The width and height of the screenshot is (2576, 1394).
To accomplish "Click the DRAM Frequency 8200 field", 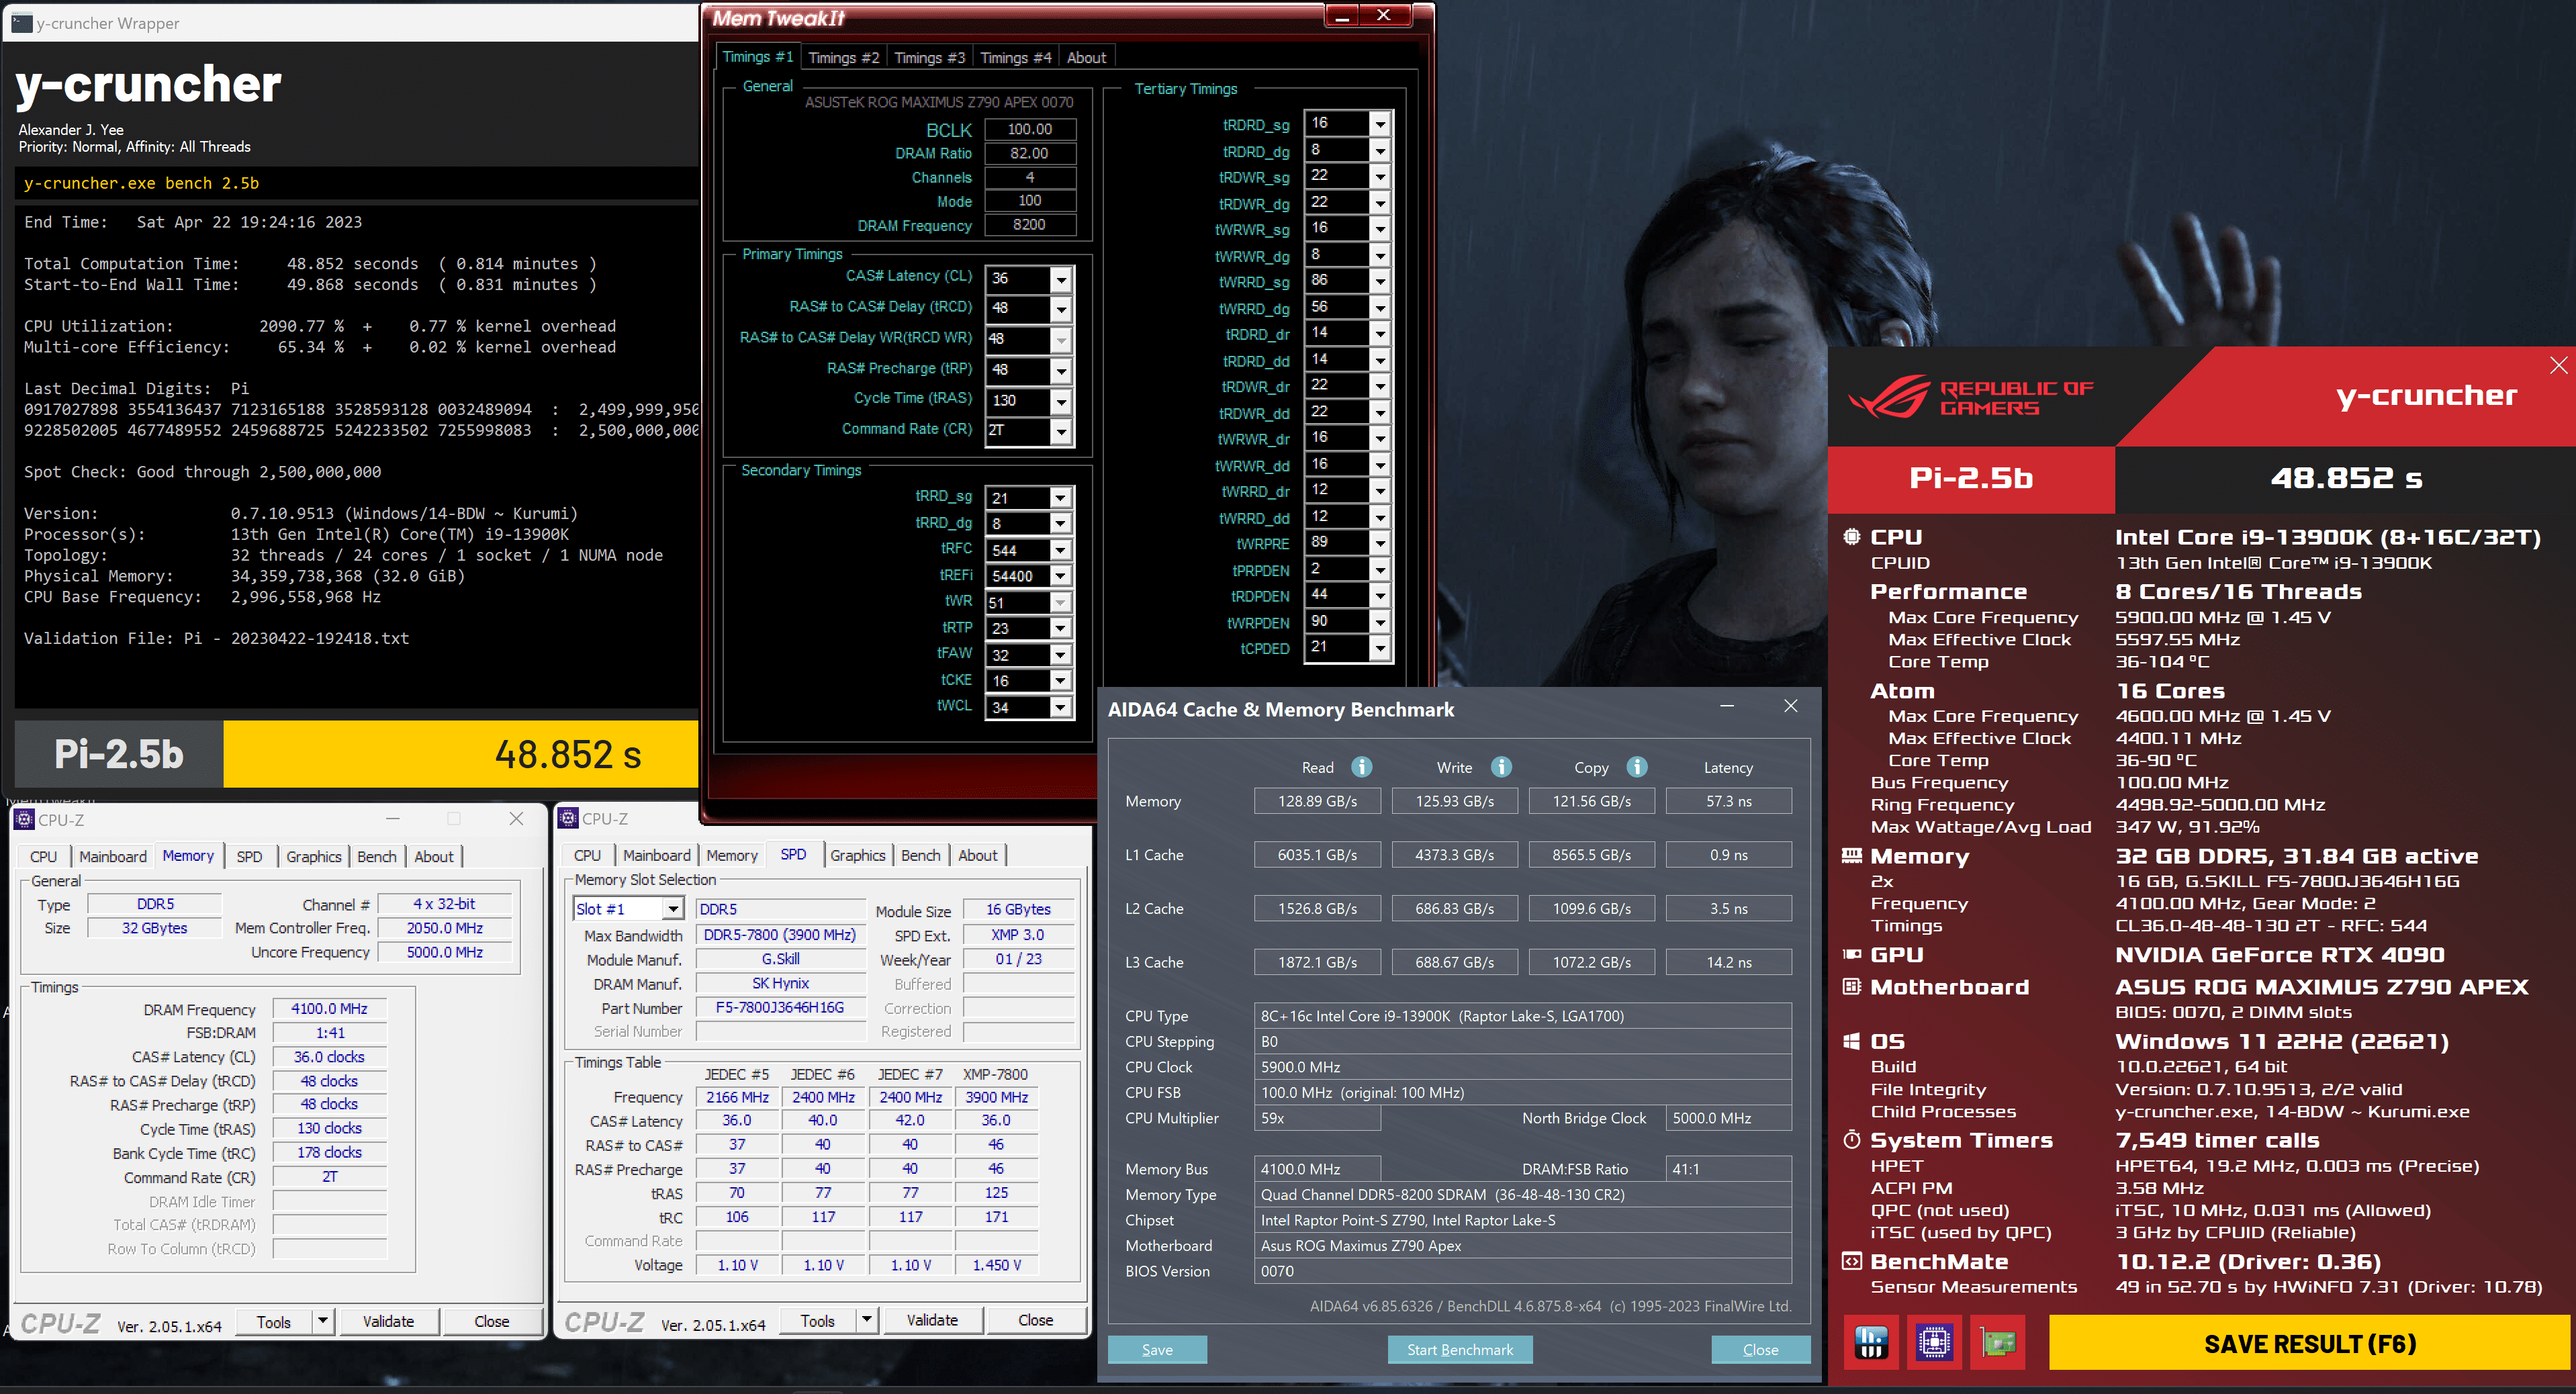I will (x=1030, y=225).
